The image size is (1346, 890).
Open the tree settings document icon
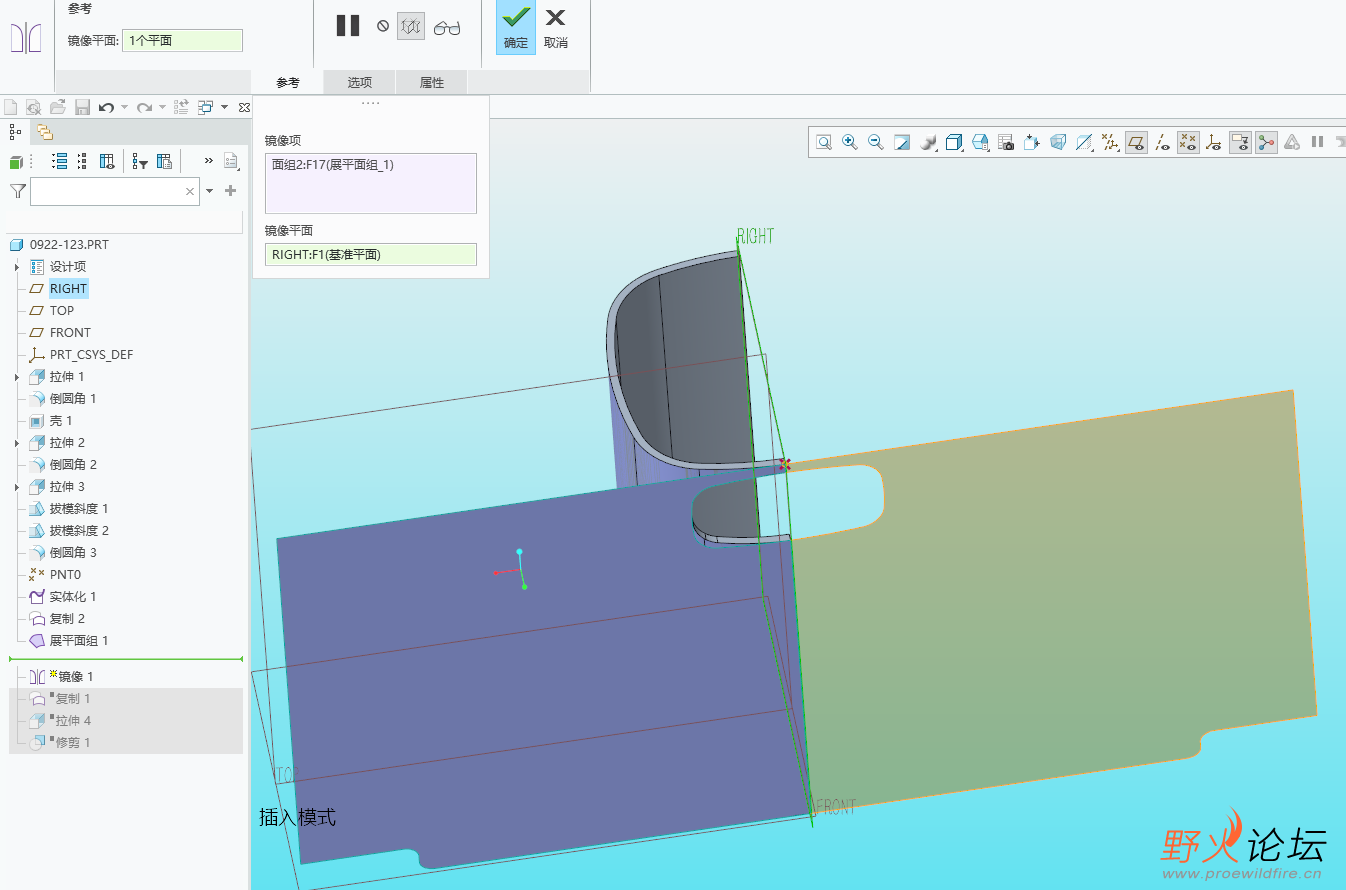point(231,162)
